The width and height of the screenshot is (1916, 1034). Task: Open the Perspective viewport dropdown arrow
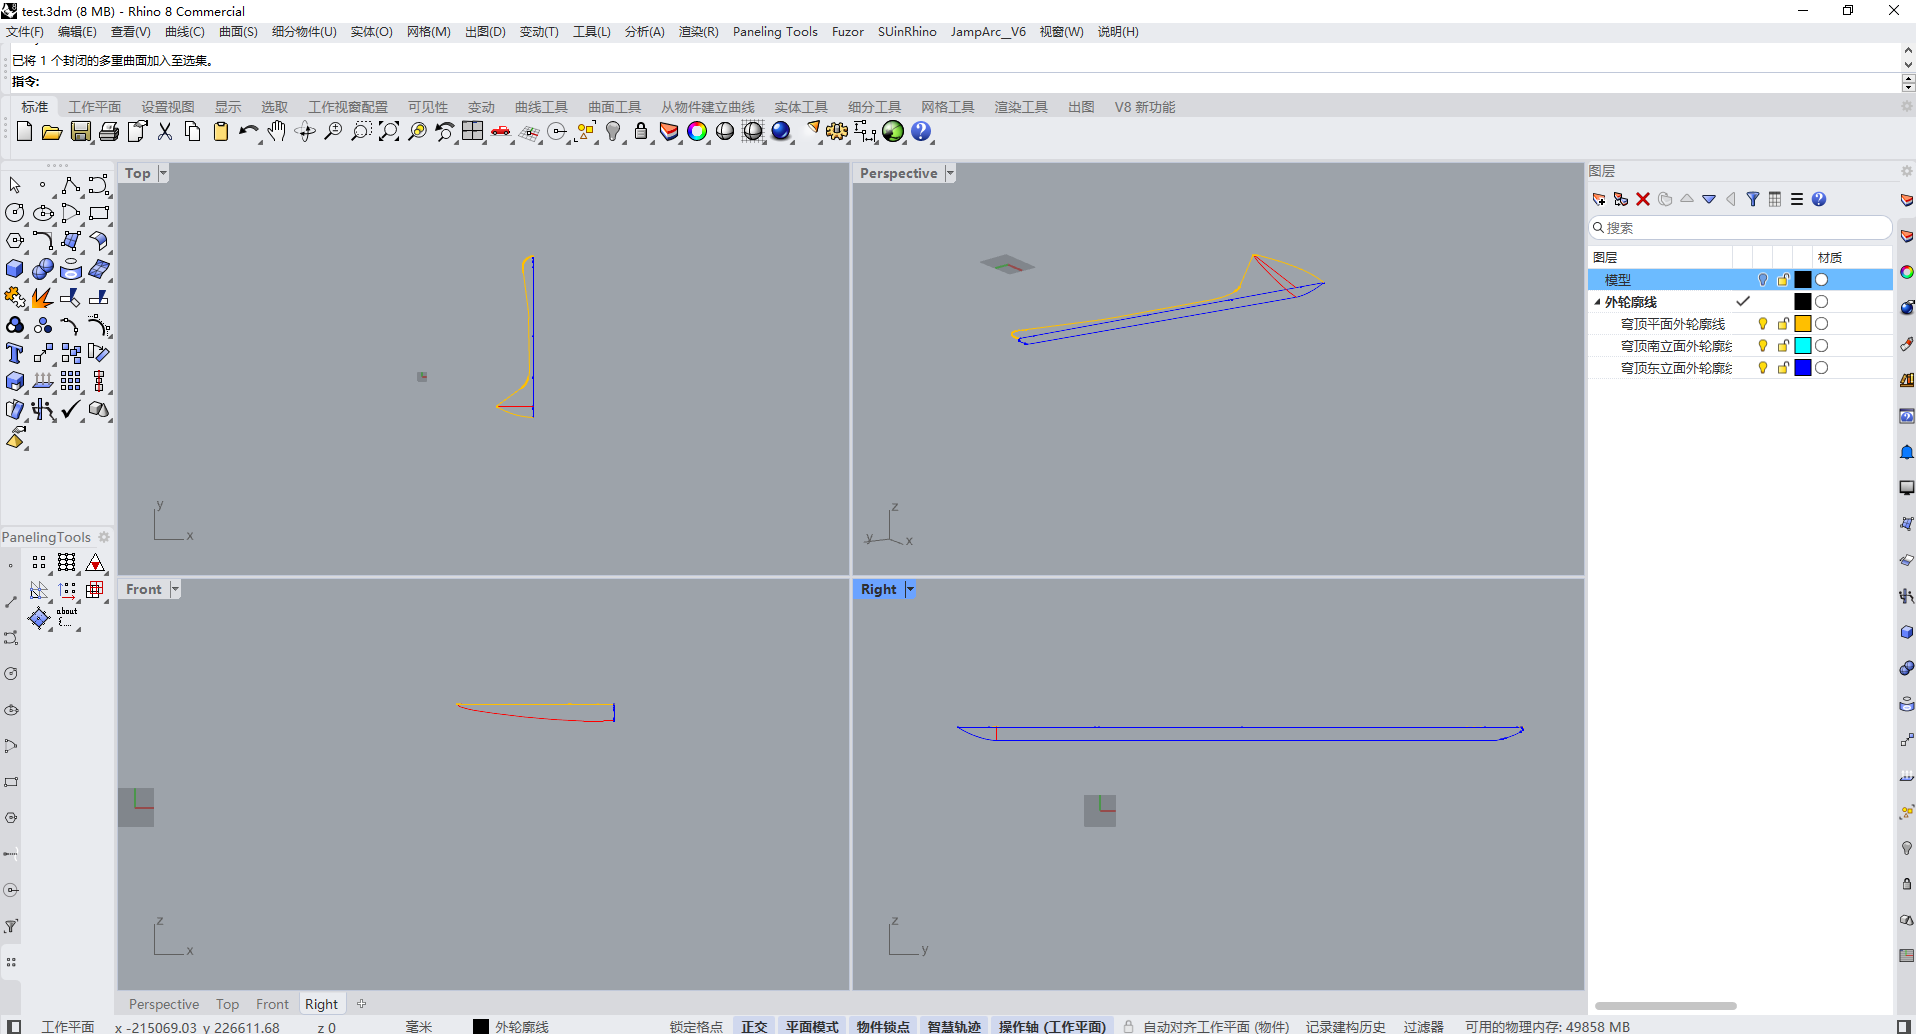click(950, 173)
